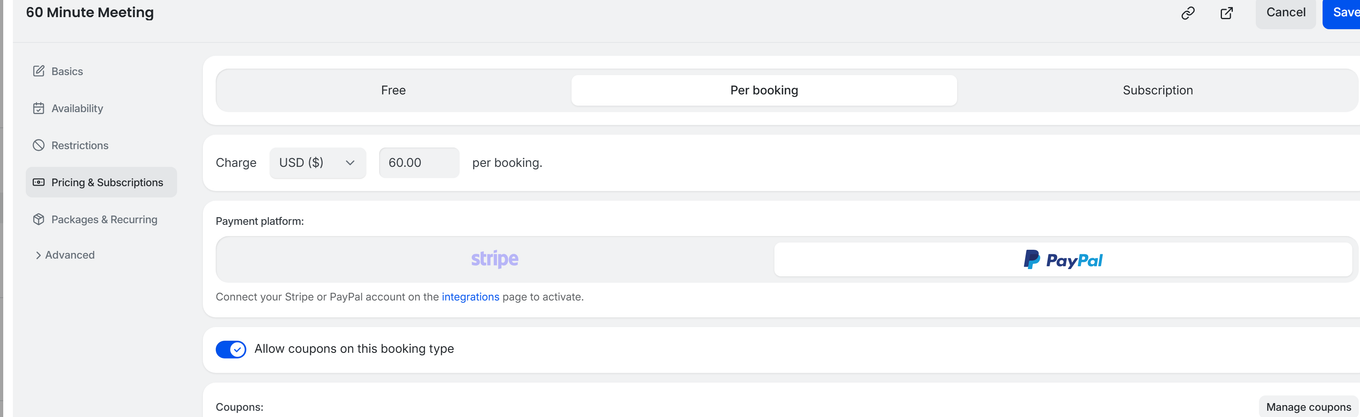Viewport: 1360px width, 417px height.
Task: Click the Cancel button
Action: tap(1286, 13)
